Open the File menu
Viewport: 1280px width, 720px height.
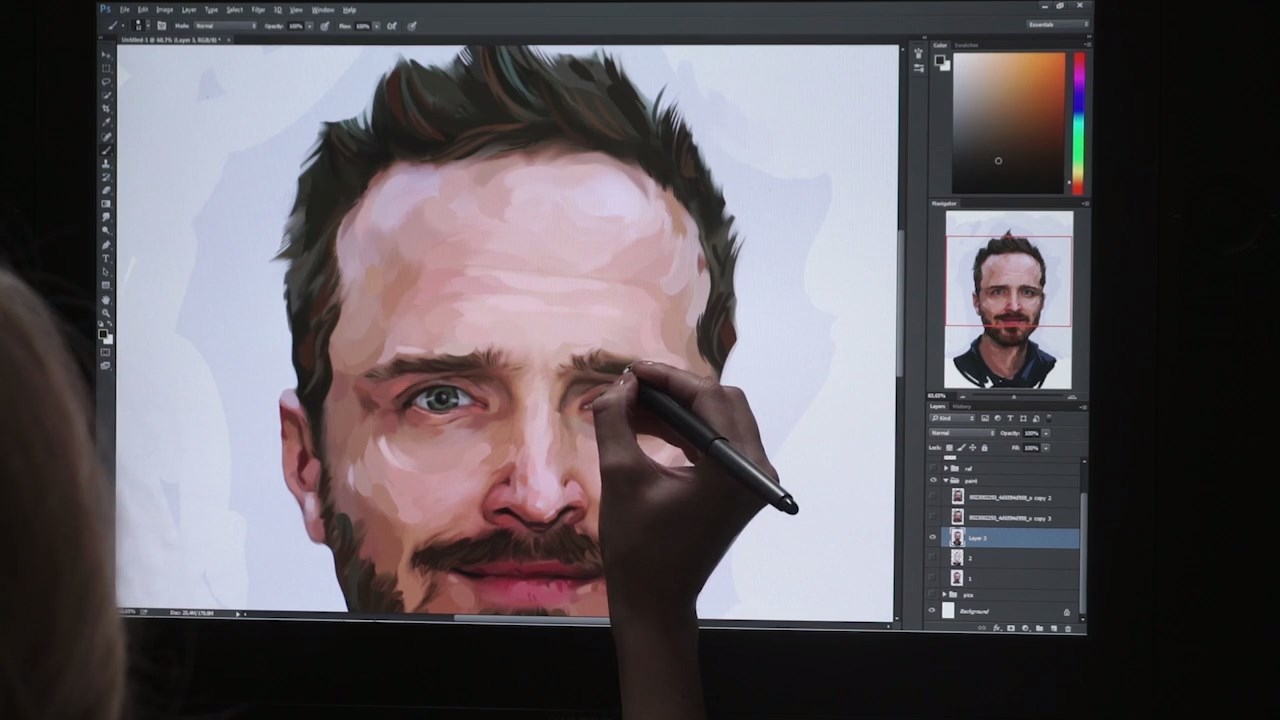(125, 10)
